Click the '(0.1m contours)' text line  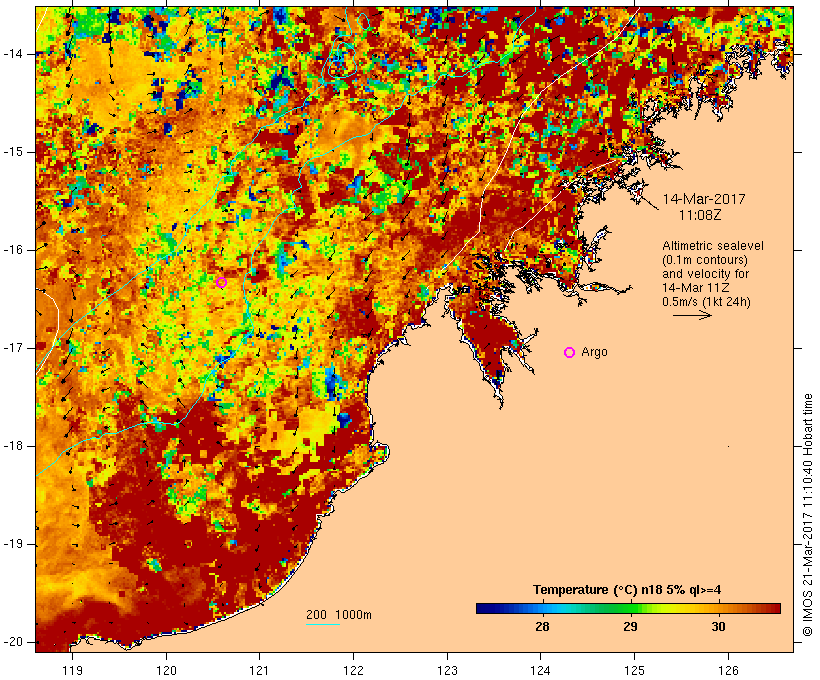pos(705,260)
